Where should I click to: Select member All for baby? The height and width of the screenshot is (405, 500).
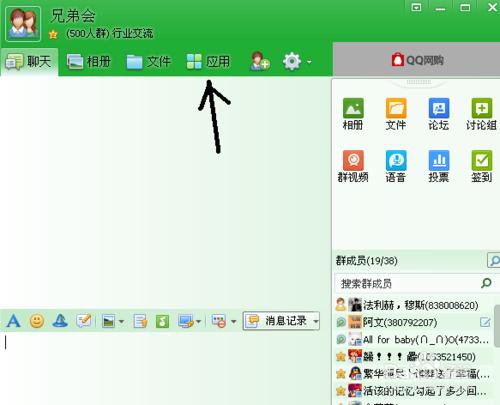pos(414,340)
